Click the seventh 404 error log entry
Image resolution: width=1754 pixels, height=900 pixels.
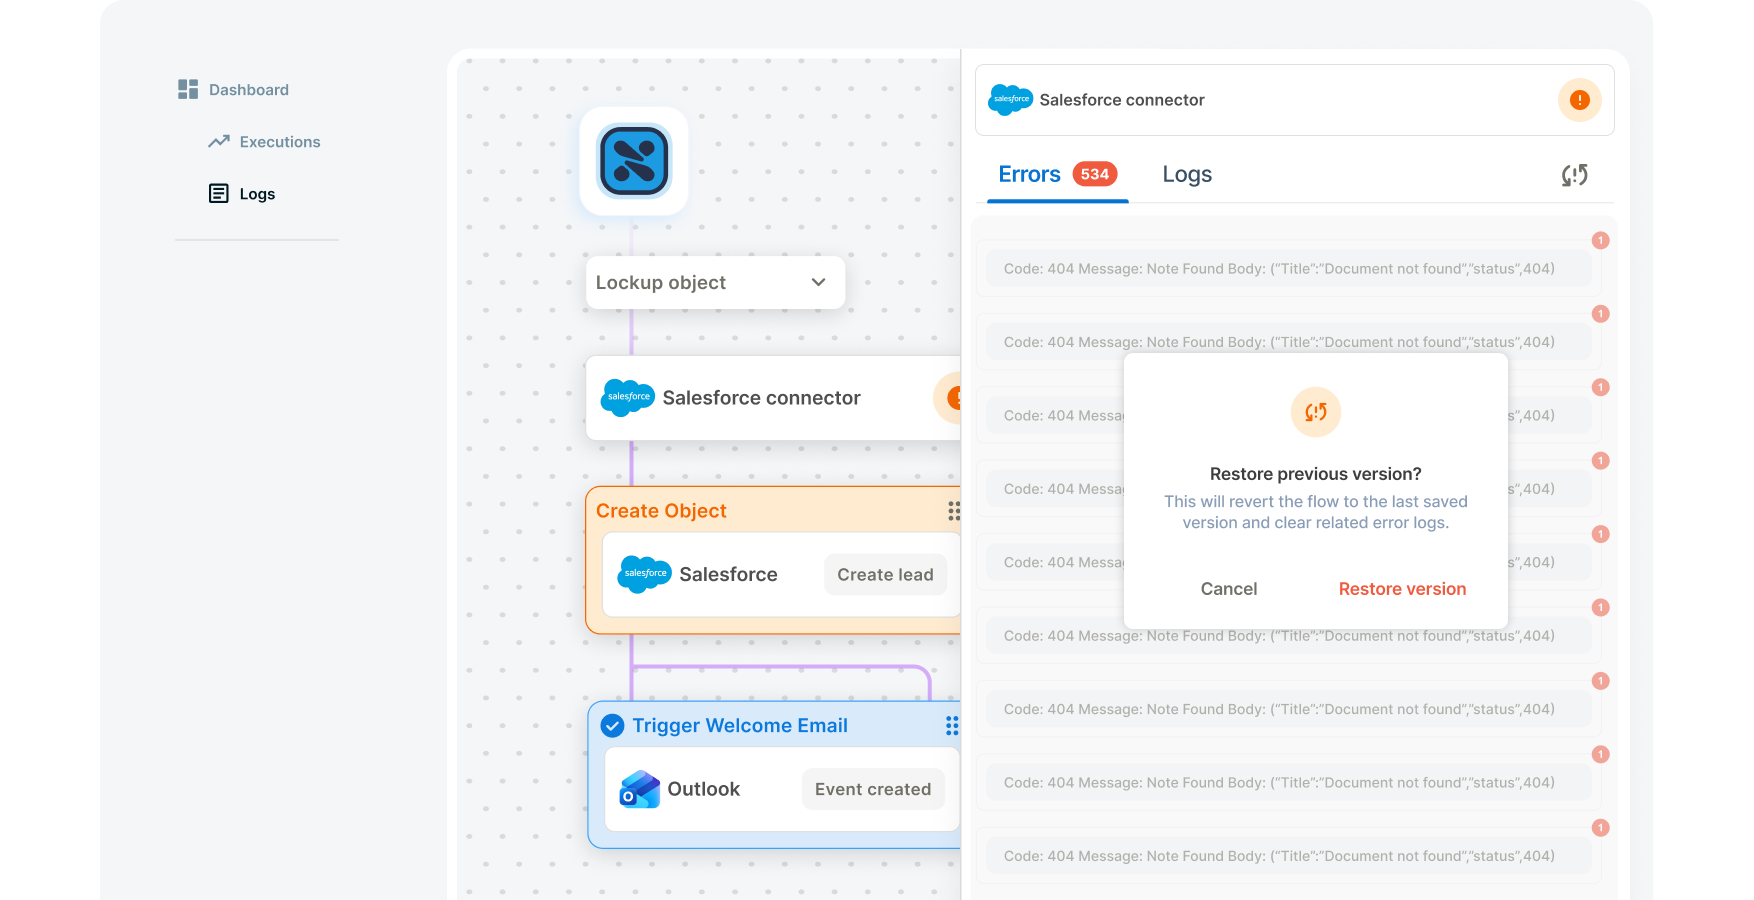tap(1288, 709)
